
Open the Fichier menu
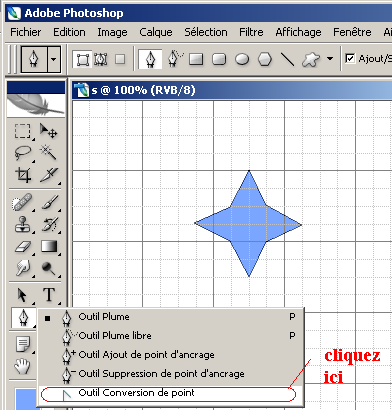26,32
